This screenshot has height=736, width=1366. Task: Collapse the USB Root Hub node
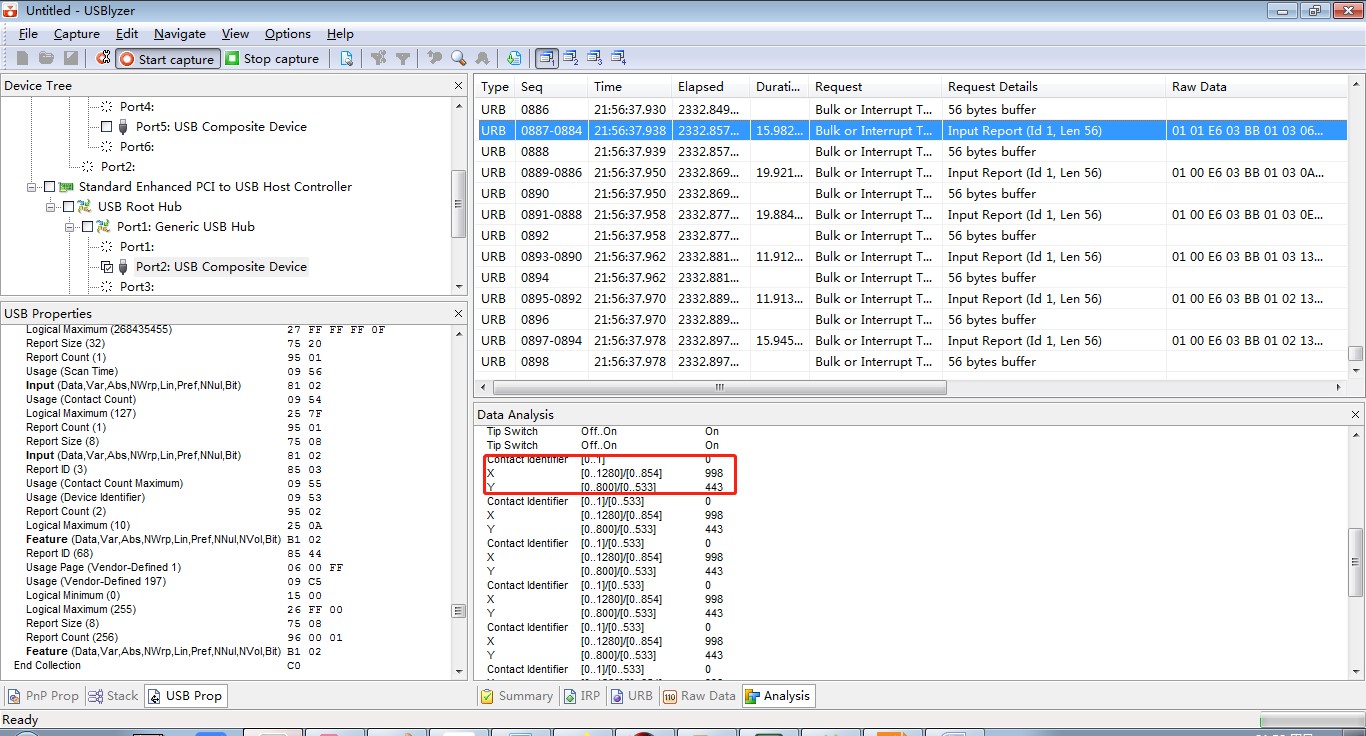pos(52,207)
